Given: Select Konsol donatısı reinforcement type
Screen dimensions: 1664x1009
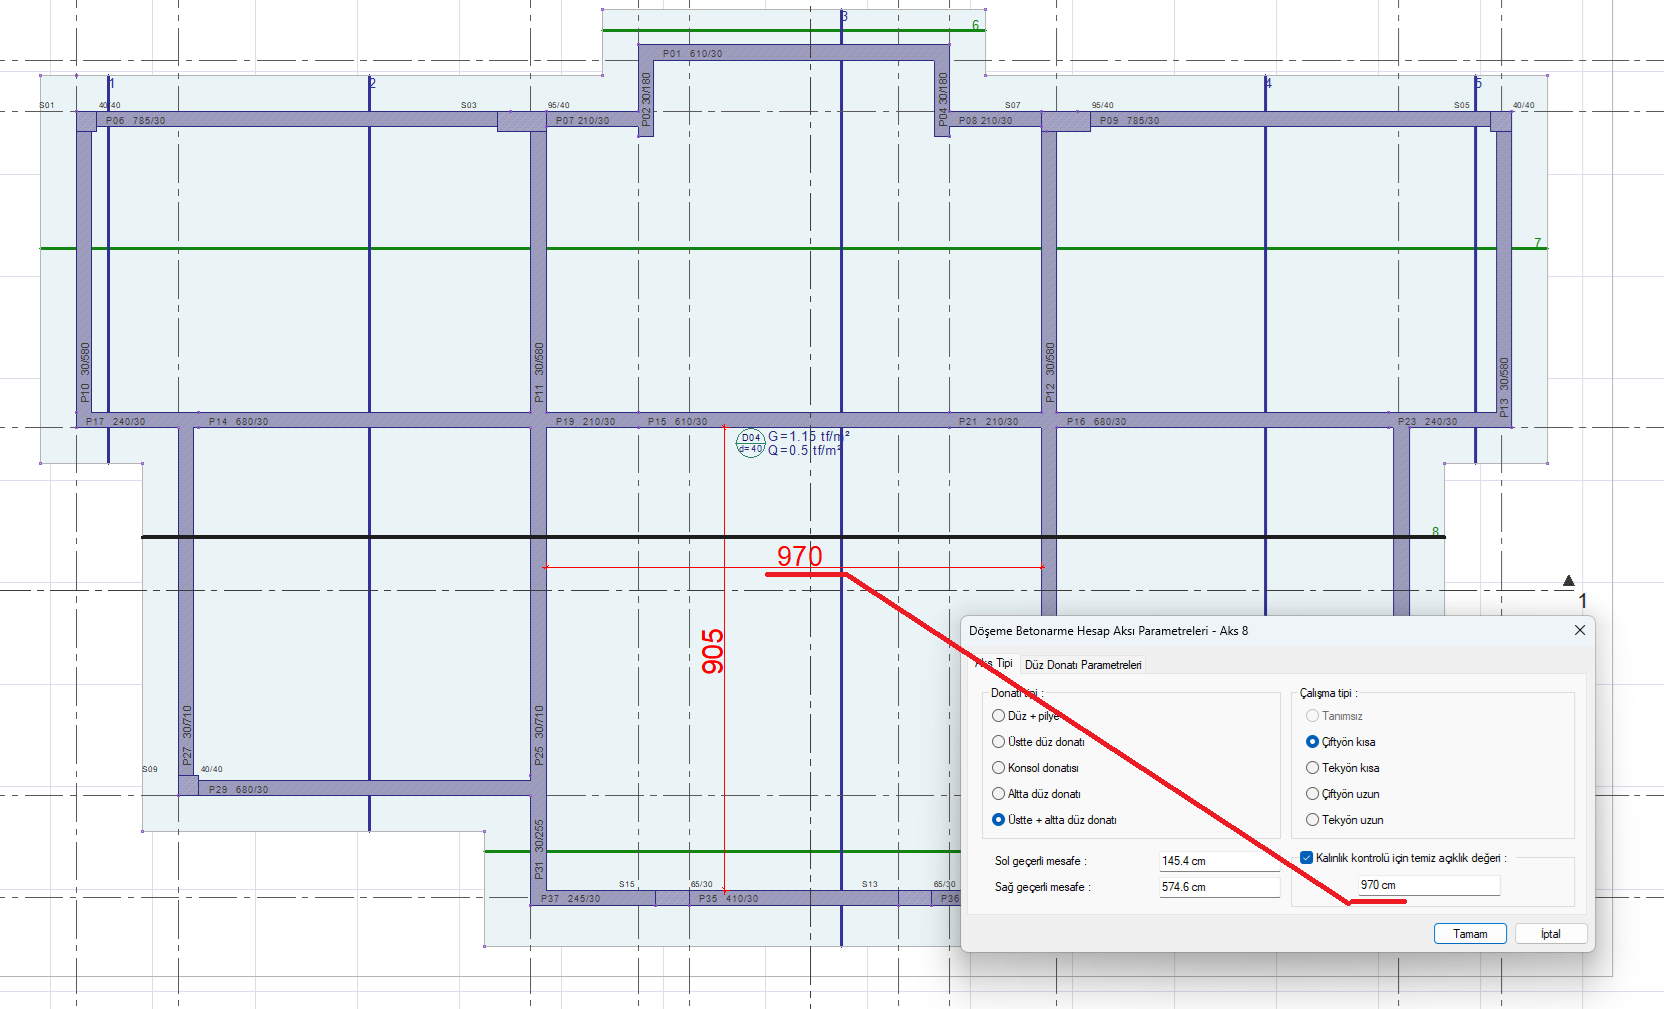Looking at the screenshot, I should (x=999, y=768).
